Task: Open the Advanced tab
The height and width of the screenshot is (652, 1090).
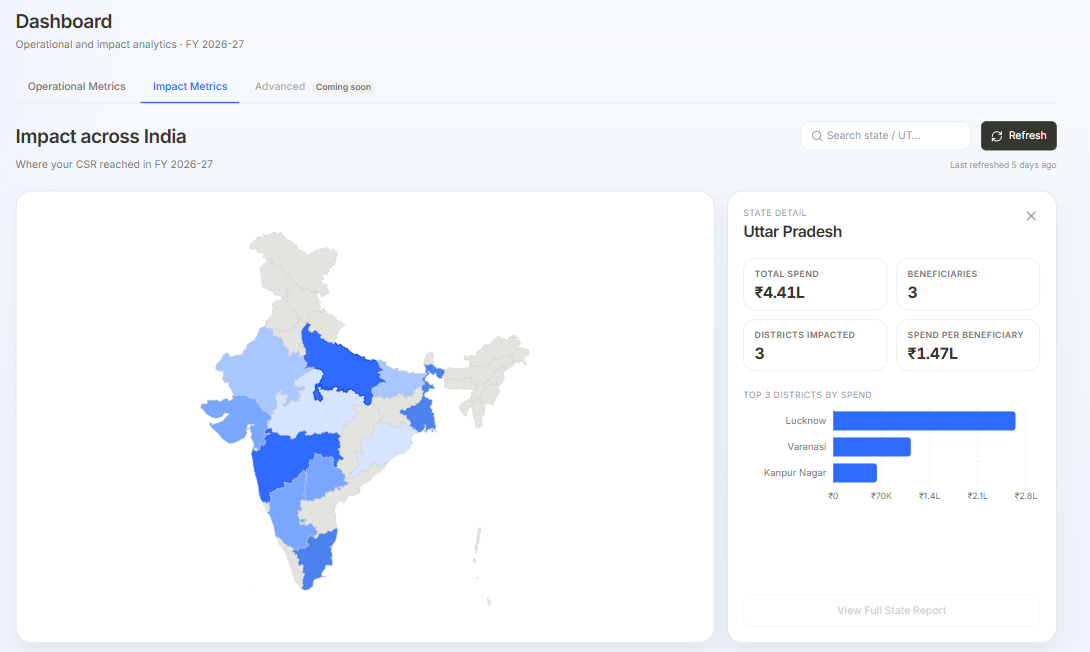Action: 279,87
